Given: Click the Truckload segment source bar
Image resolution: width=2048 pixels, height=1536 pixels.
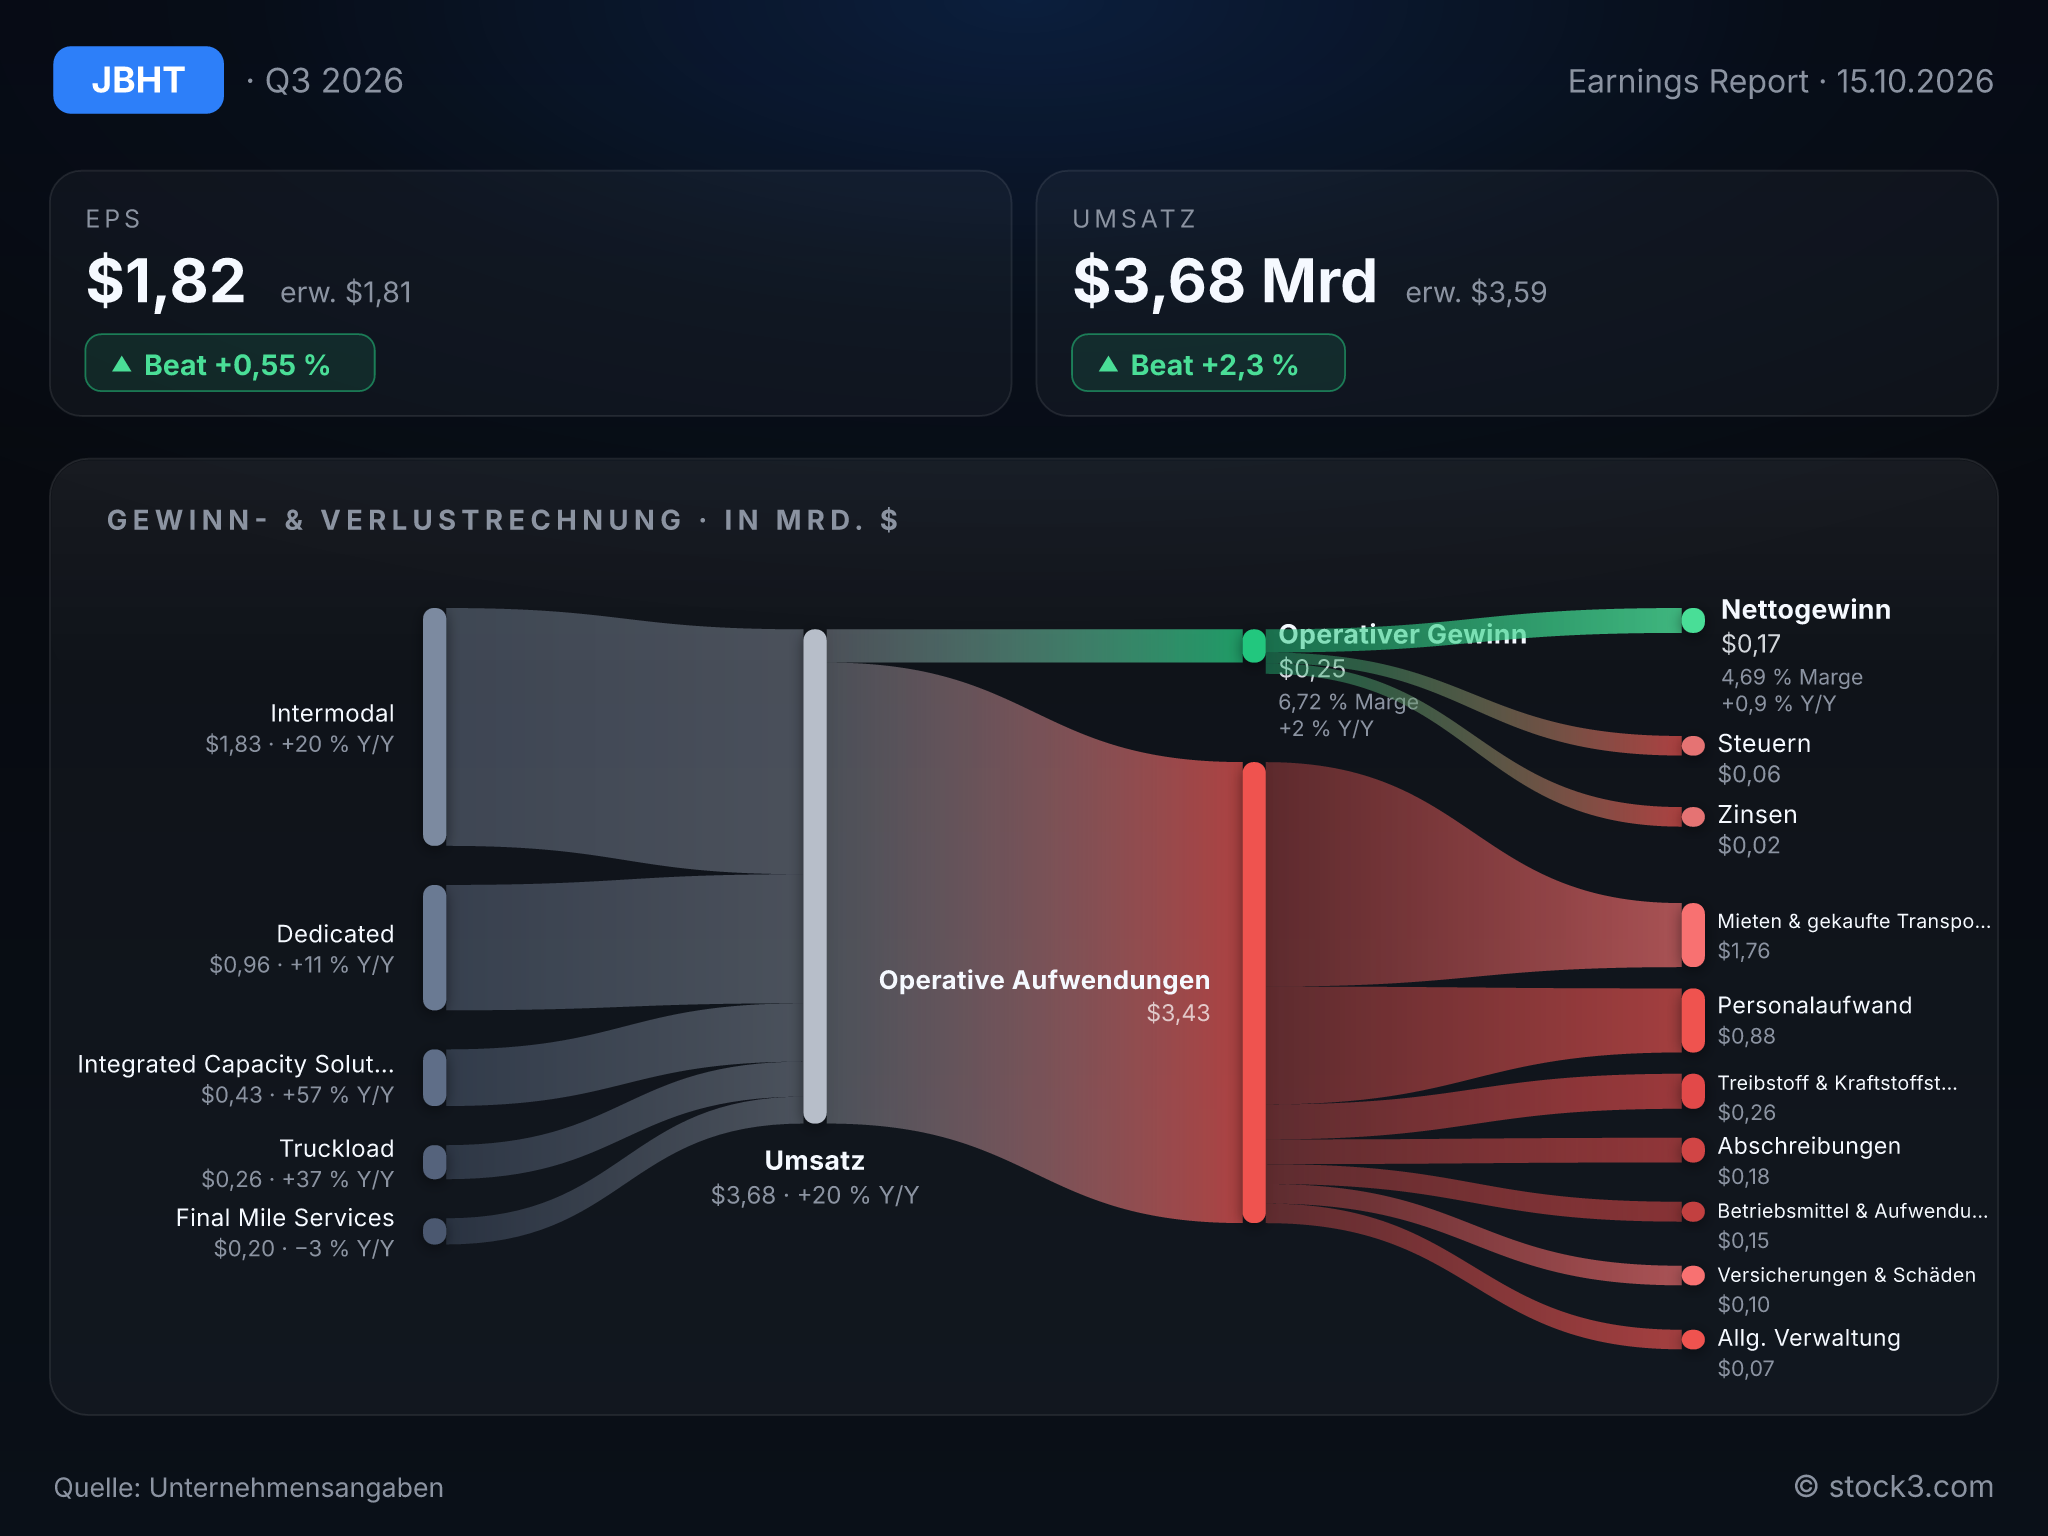Looking at the screenshot, I should click(x=435, y=1162).
